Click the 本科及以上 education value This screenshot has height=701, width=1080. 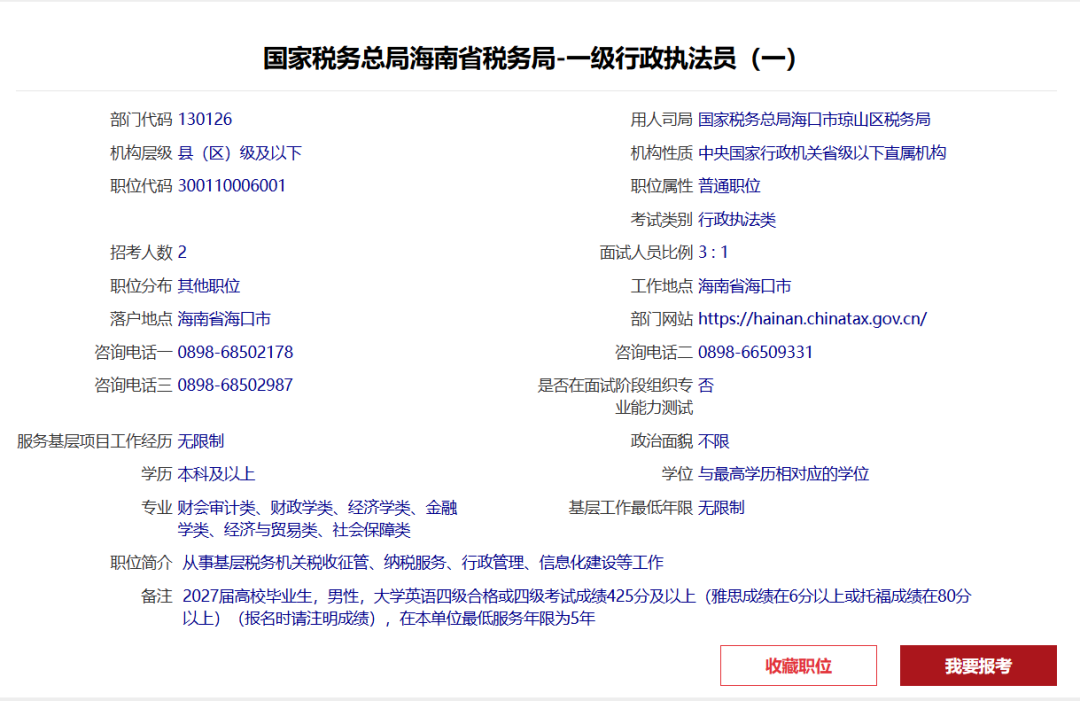pyautogui.click(x=216, y=474)
